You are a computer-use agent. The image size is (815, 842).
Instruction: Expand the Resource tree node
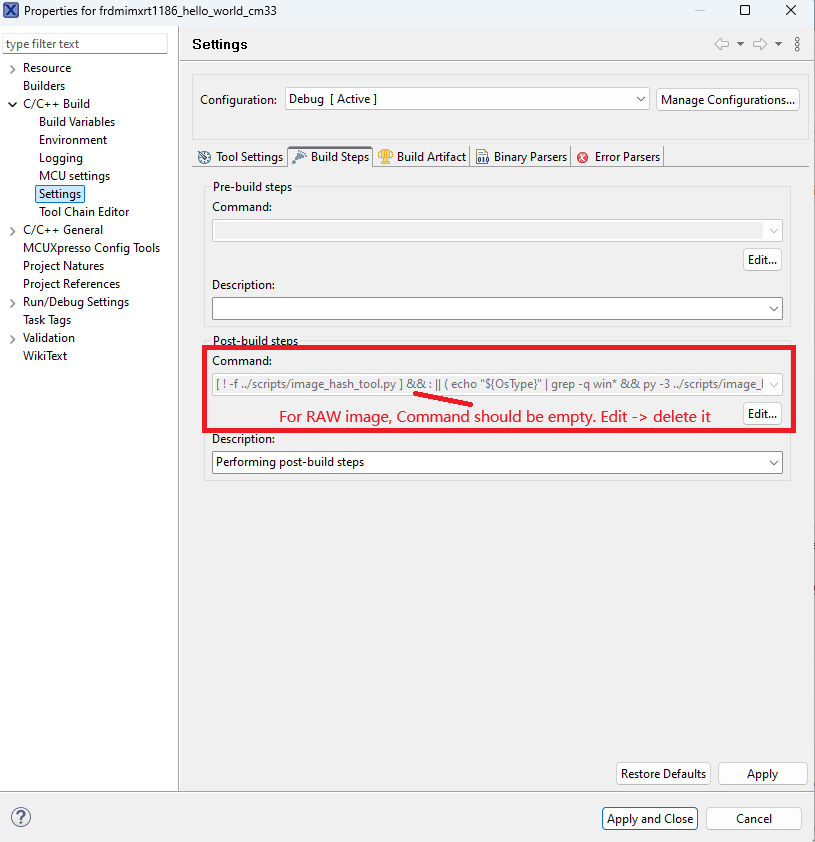pos(12,68)
